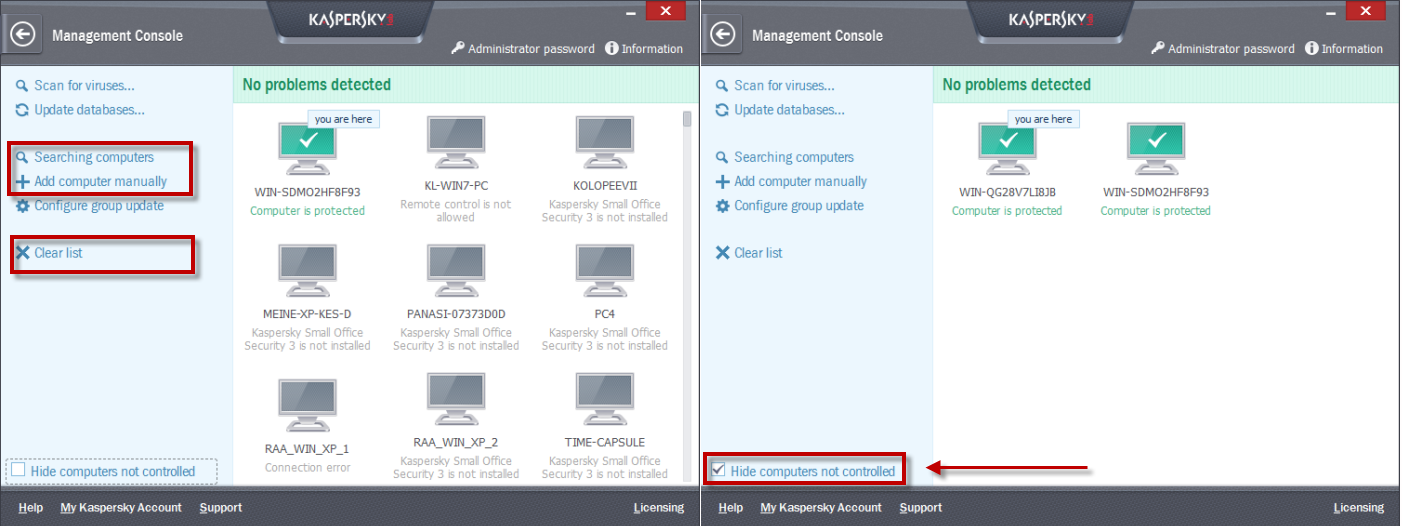This screenshot has width=1402, height=526.
Task: Click the No problems detected banner in the right window
Action: tap(1165, 85)
